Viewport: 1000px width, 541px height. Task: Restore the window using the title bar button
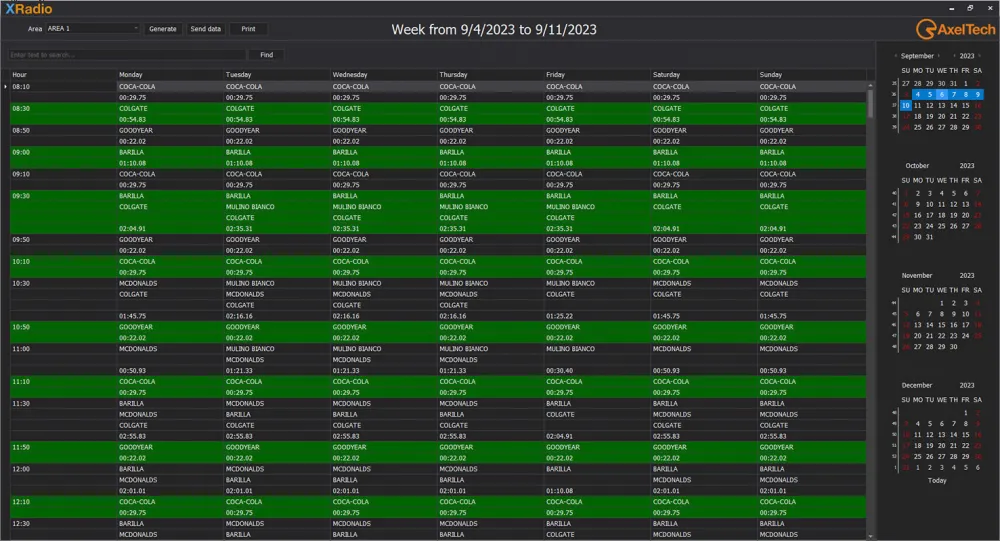pos(970,7)
